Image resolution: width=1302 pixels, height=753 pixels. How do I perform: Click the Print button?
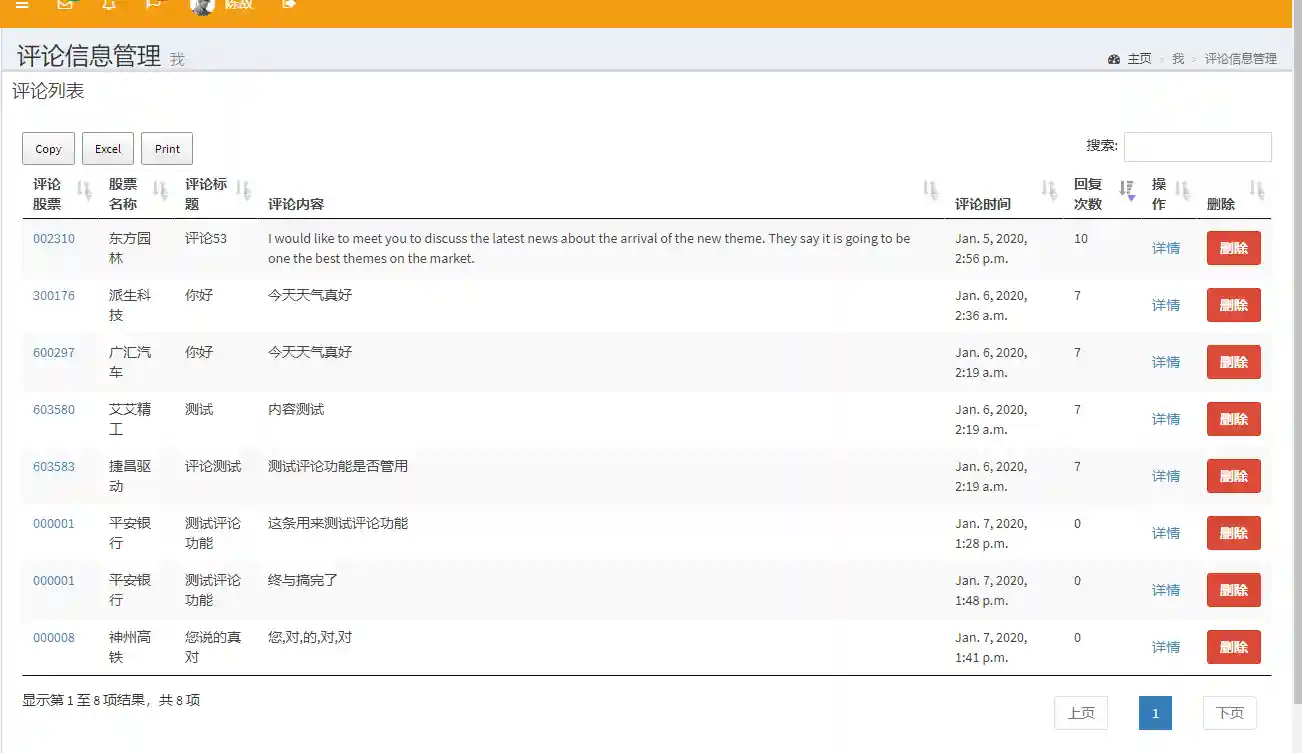[167, 149]
